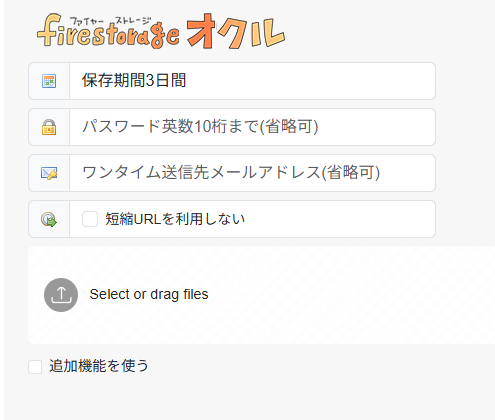495x420 pixels.
Task: Click the (省略可) hint in password field
Action: [x=289, y=127]
